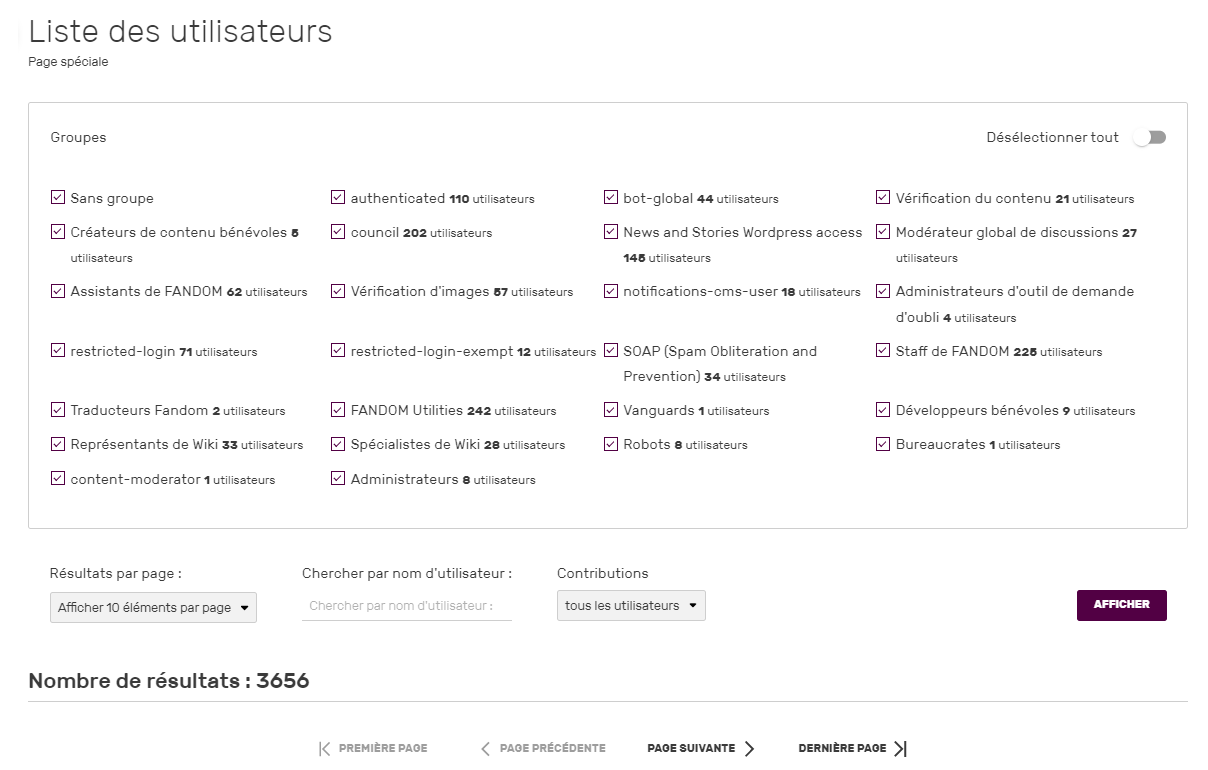Uncheck the Bureaucrates group checkbox

coord(883,444)
